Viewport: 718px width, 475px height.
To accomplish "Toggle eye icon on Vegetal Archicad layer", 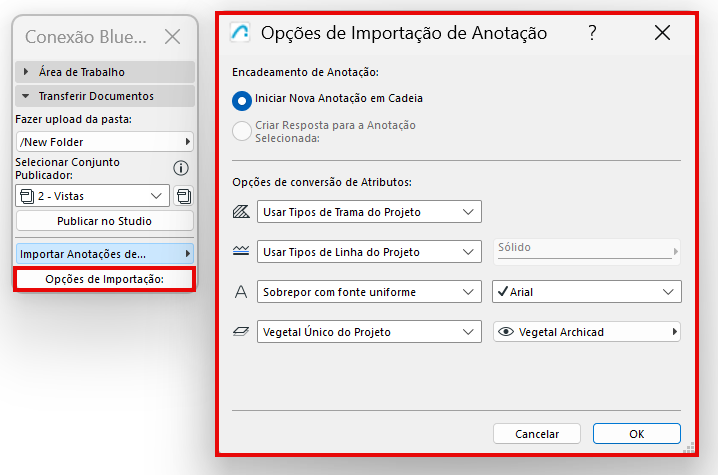I will coord(506,332).
